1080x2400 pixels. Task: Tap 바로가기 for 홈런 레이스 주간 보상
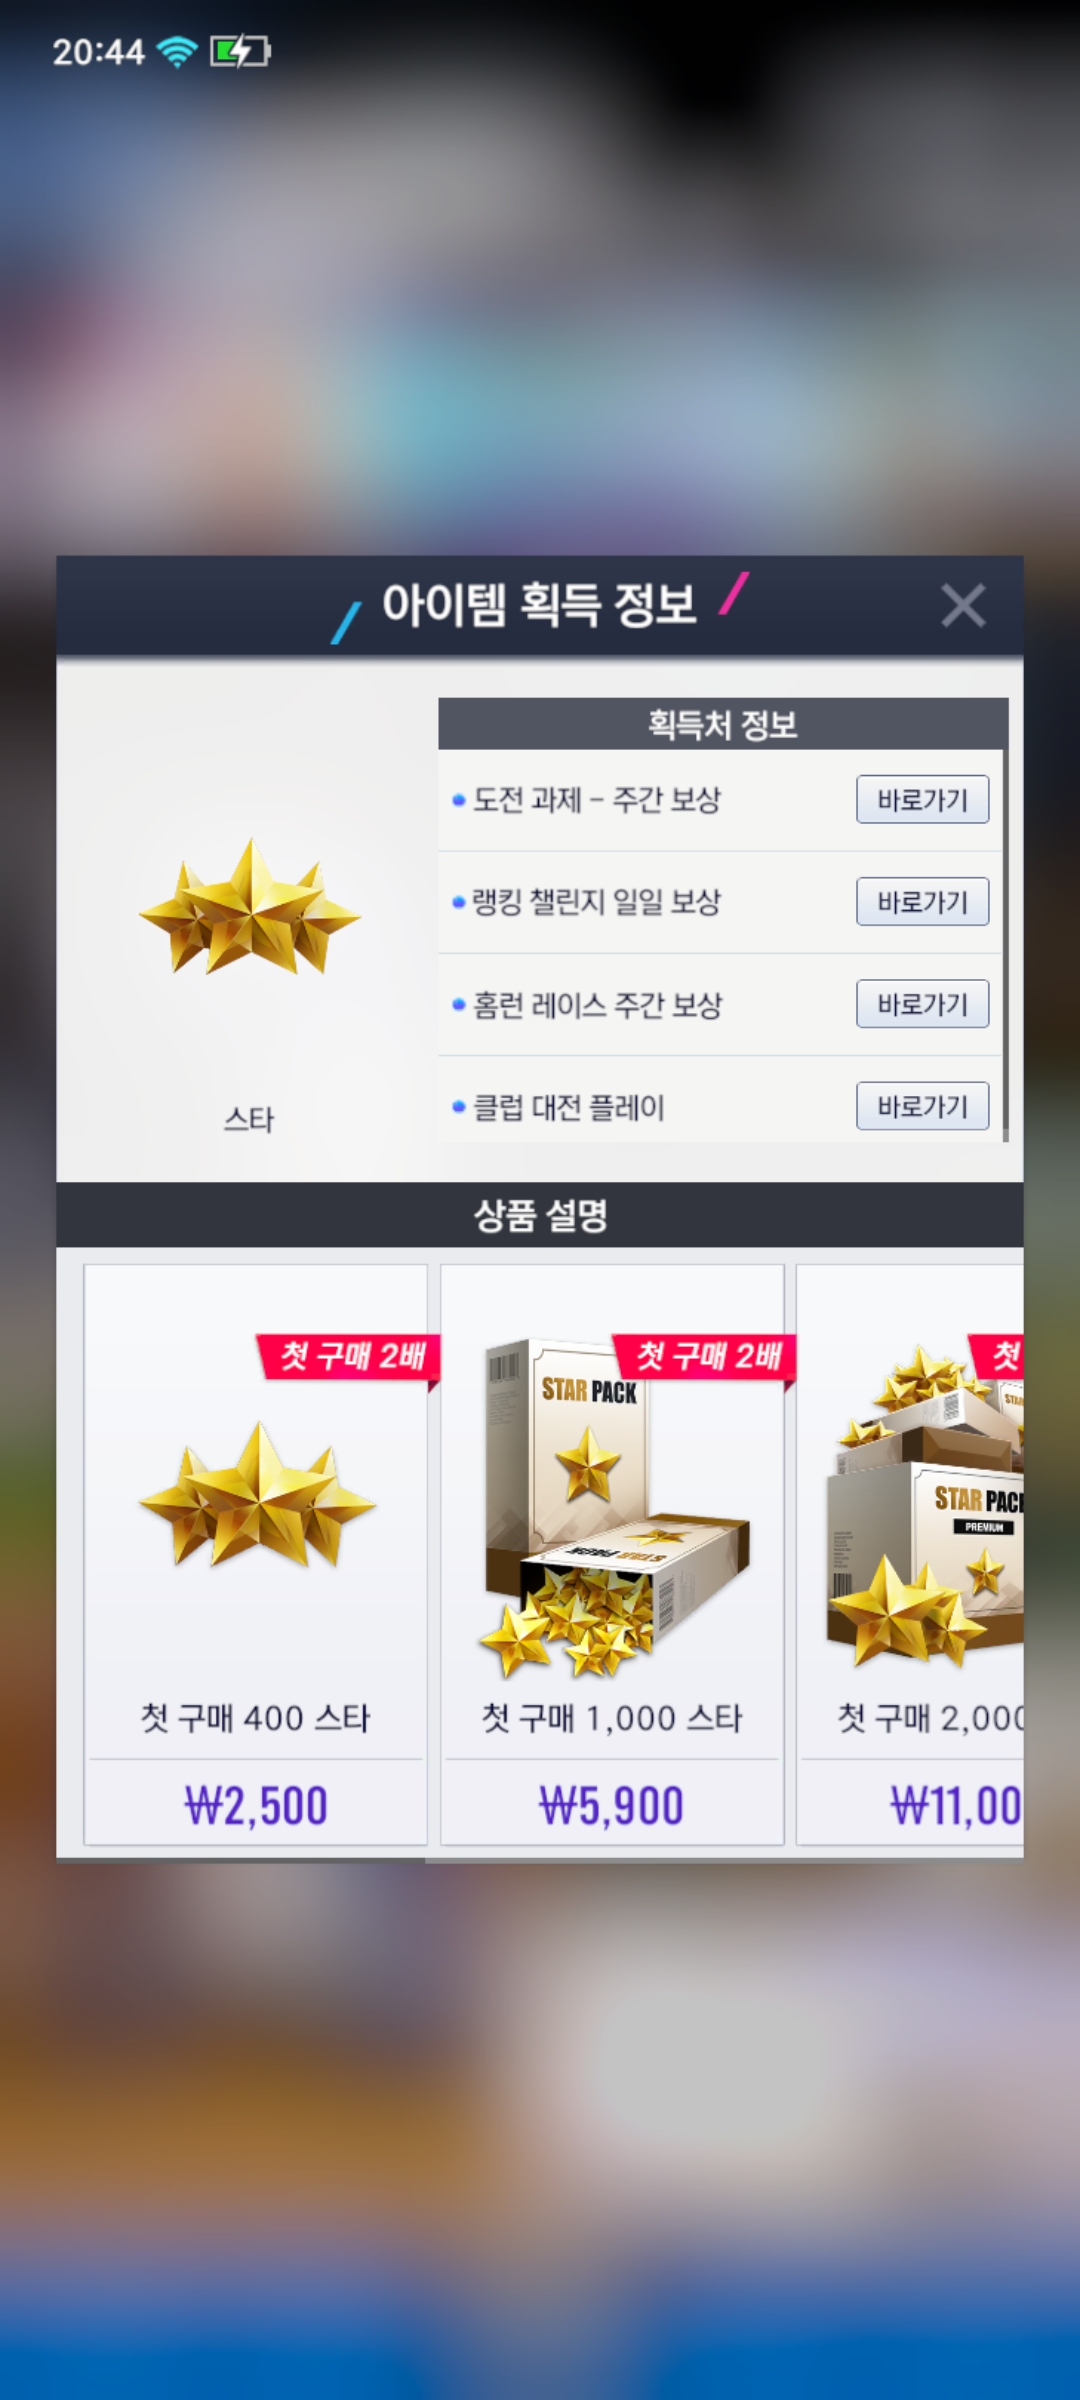coord(922,1004)
